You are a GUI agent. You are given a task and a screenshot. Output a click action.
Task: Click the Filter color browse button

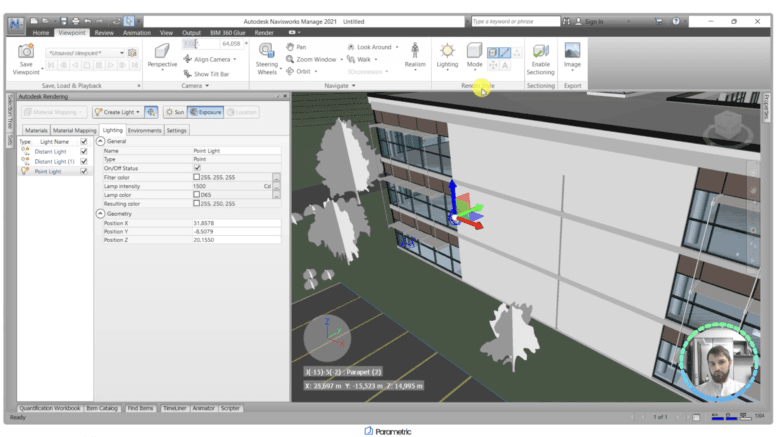point(276,177)
